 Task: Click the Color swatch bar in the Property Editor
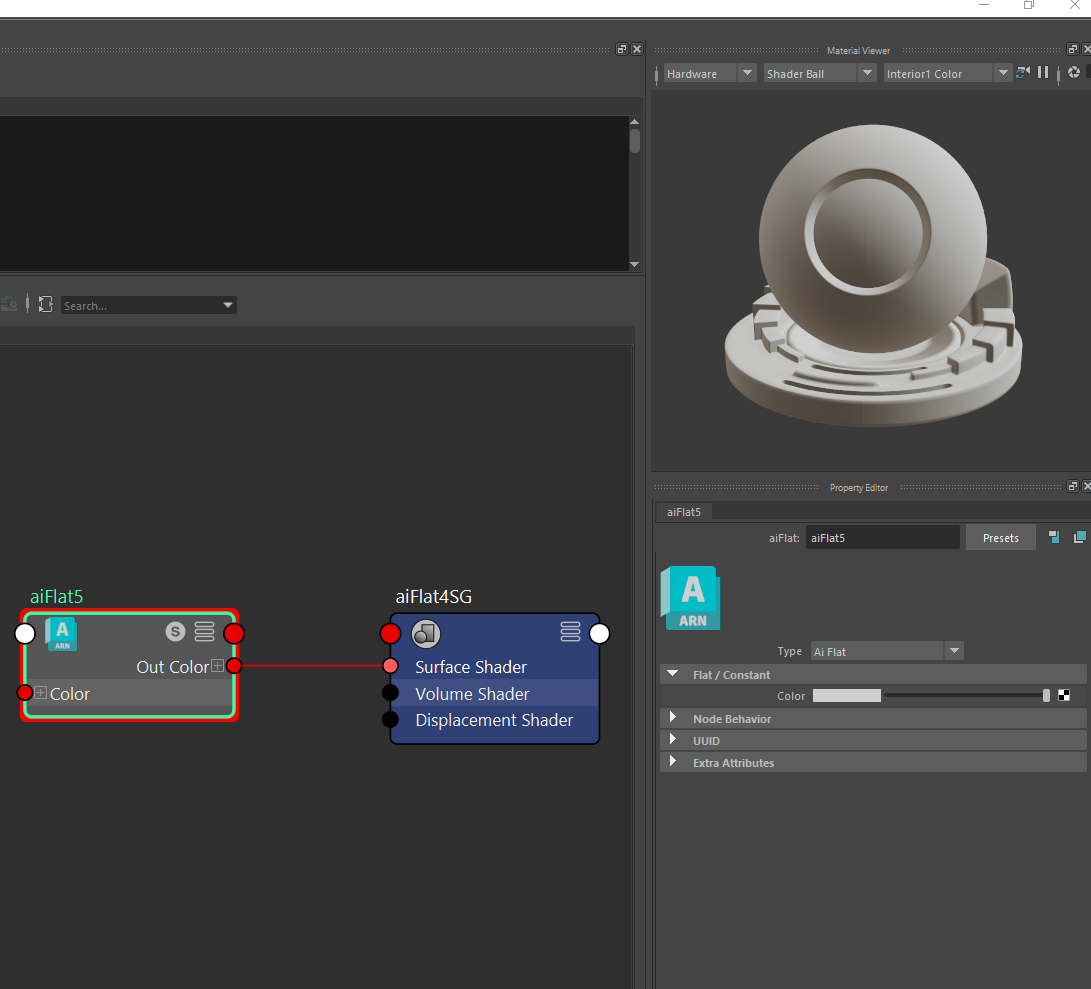point(845,694)
